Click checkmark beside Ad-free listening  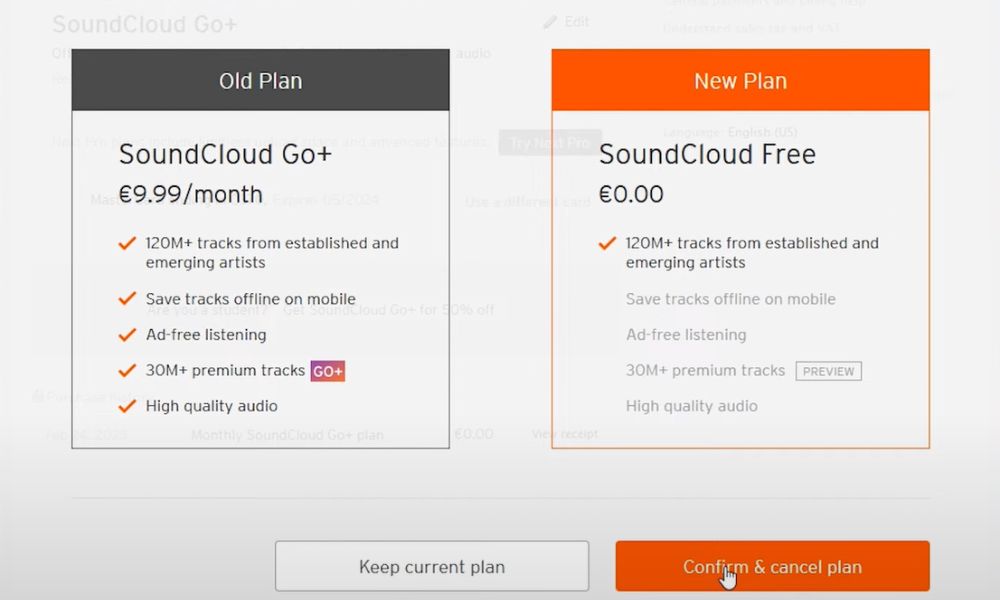(x=127, y=335)
